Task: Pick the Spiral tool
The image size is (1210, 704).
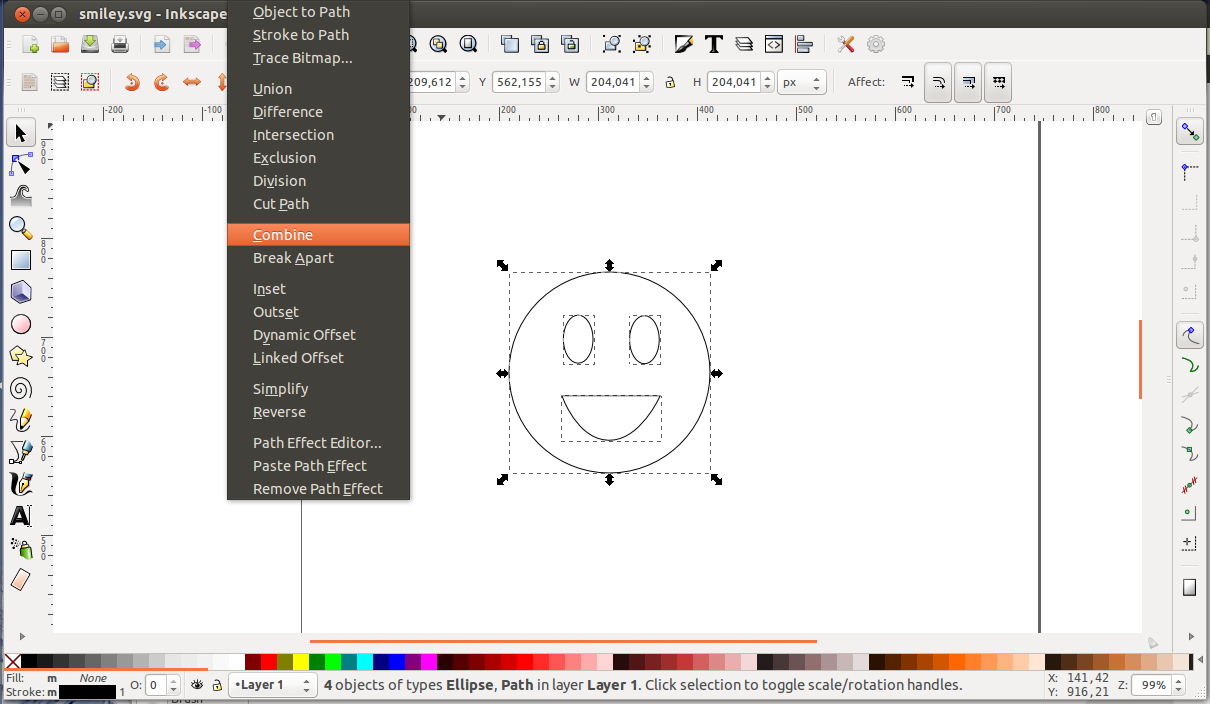Action: (x=20, y=389)
